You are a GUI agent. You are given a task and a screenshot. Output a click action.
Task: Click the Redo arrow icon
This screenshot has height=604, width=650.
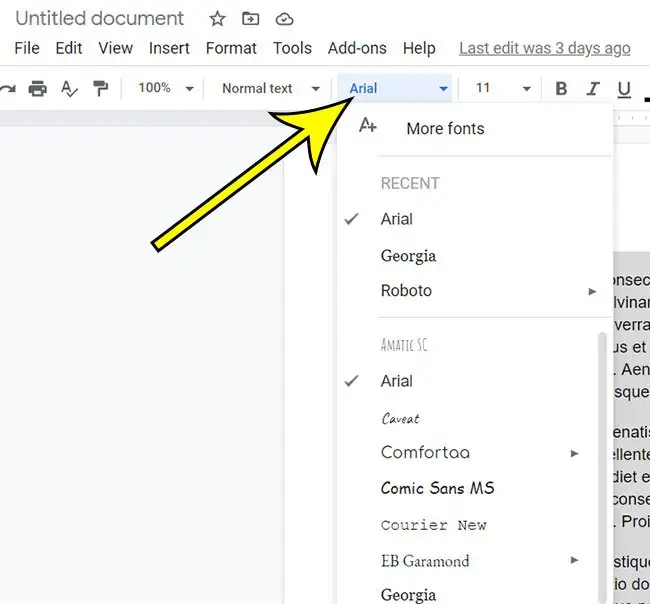(8, 89)
